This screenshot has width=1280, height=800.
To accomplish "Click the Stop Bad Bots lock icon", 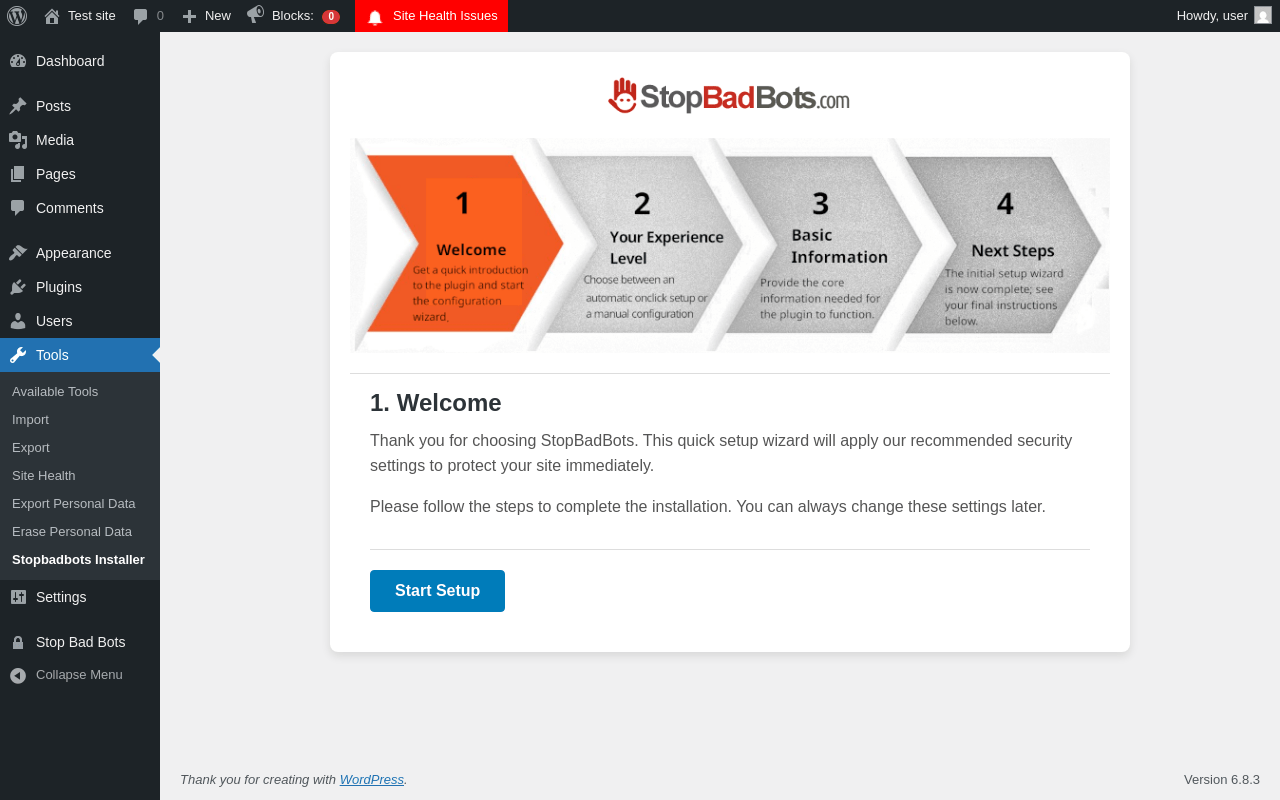I will click(18, 642).
